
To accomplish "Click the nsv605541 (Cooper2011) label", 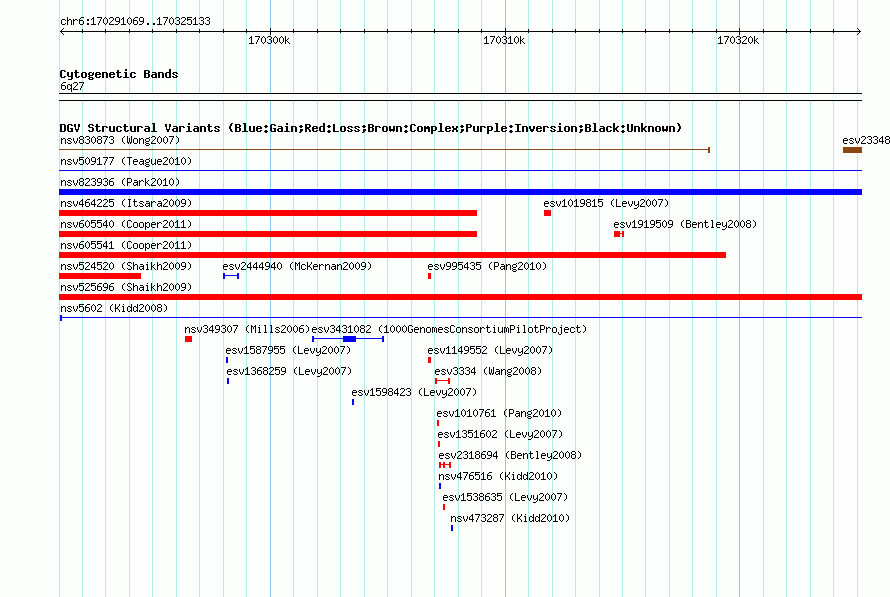I will (x=126, y=245).
